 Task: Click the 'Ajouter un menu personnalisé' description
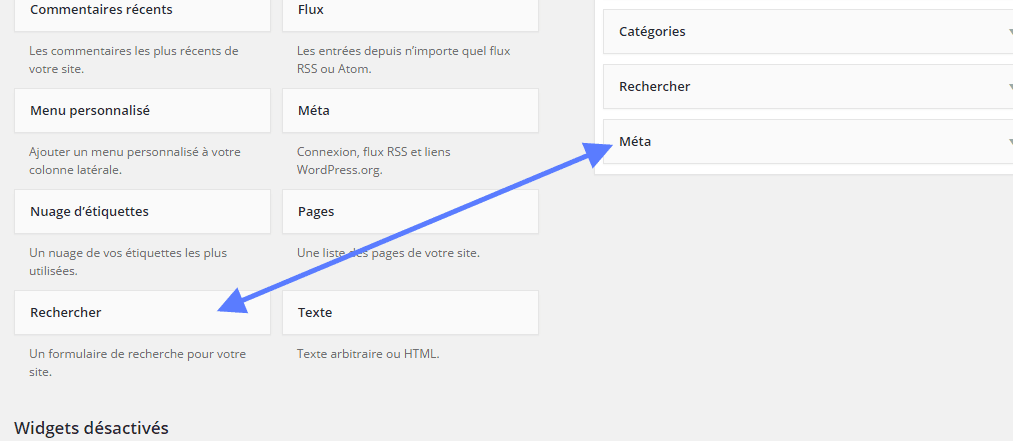pyautogui.click(x=135, y=161)
